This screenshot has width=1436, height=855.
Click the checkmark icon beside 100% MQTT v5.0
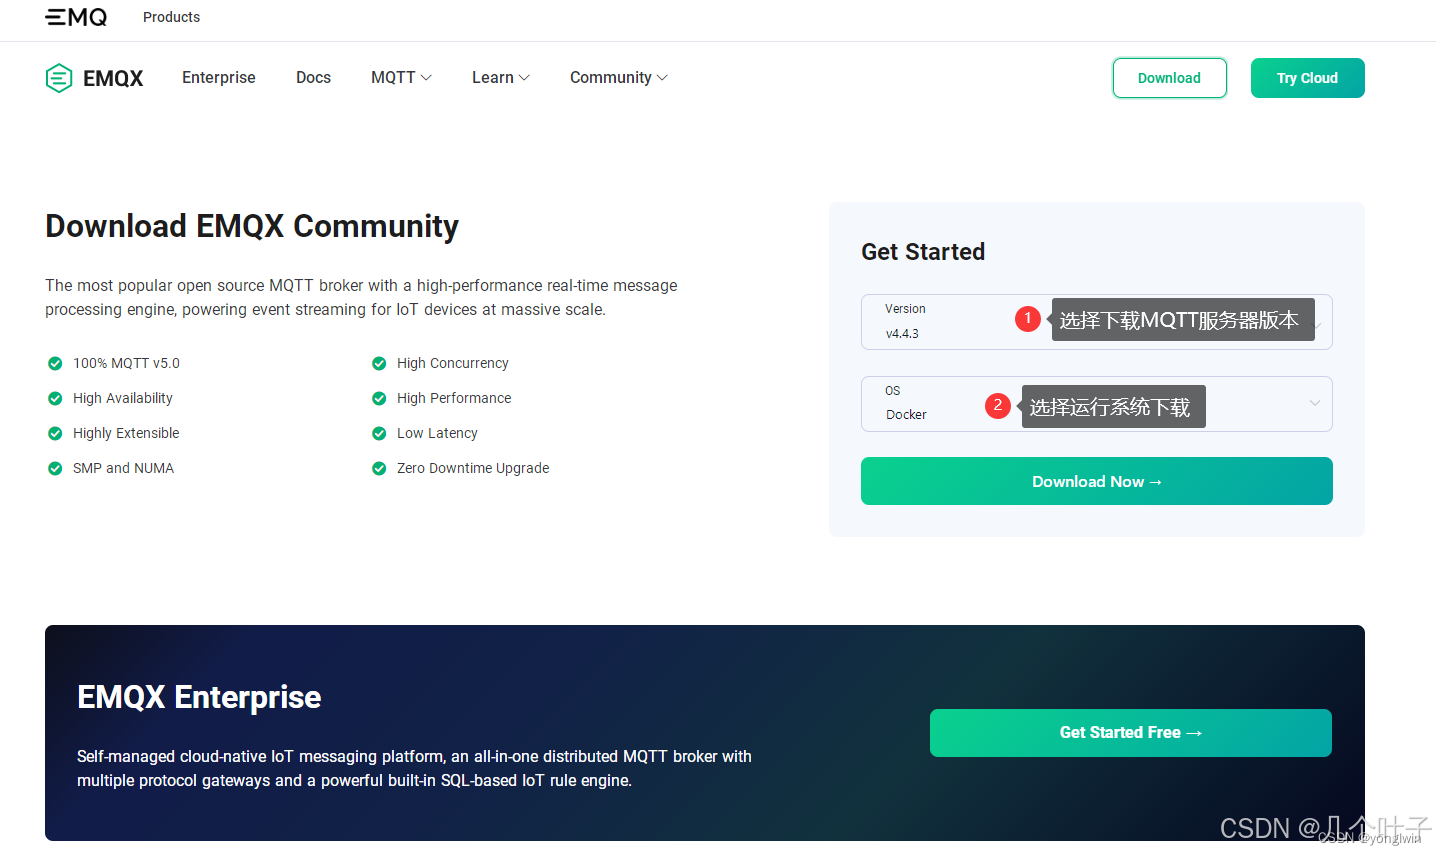pos(55,363)
